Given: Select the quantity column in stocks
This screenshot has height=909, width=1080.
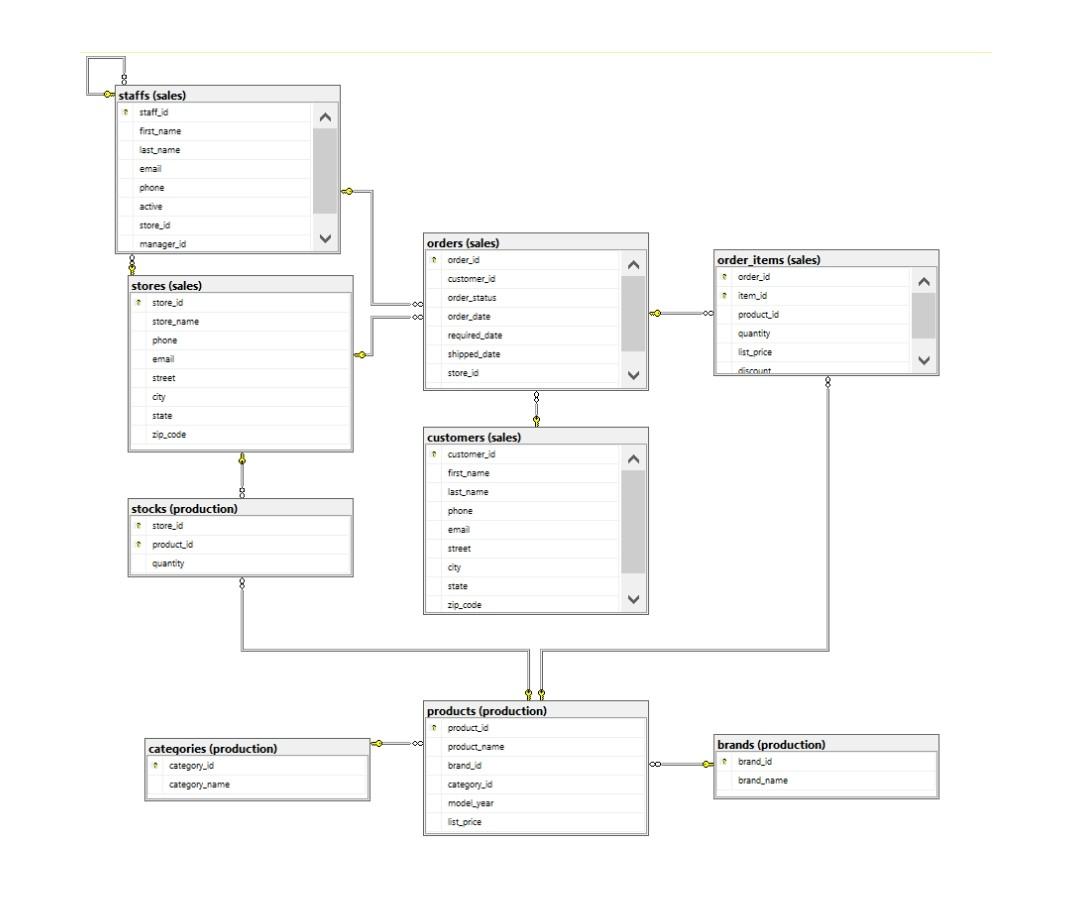Looking at the screenshot, I should (240, 563).
